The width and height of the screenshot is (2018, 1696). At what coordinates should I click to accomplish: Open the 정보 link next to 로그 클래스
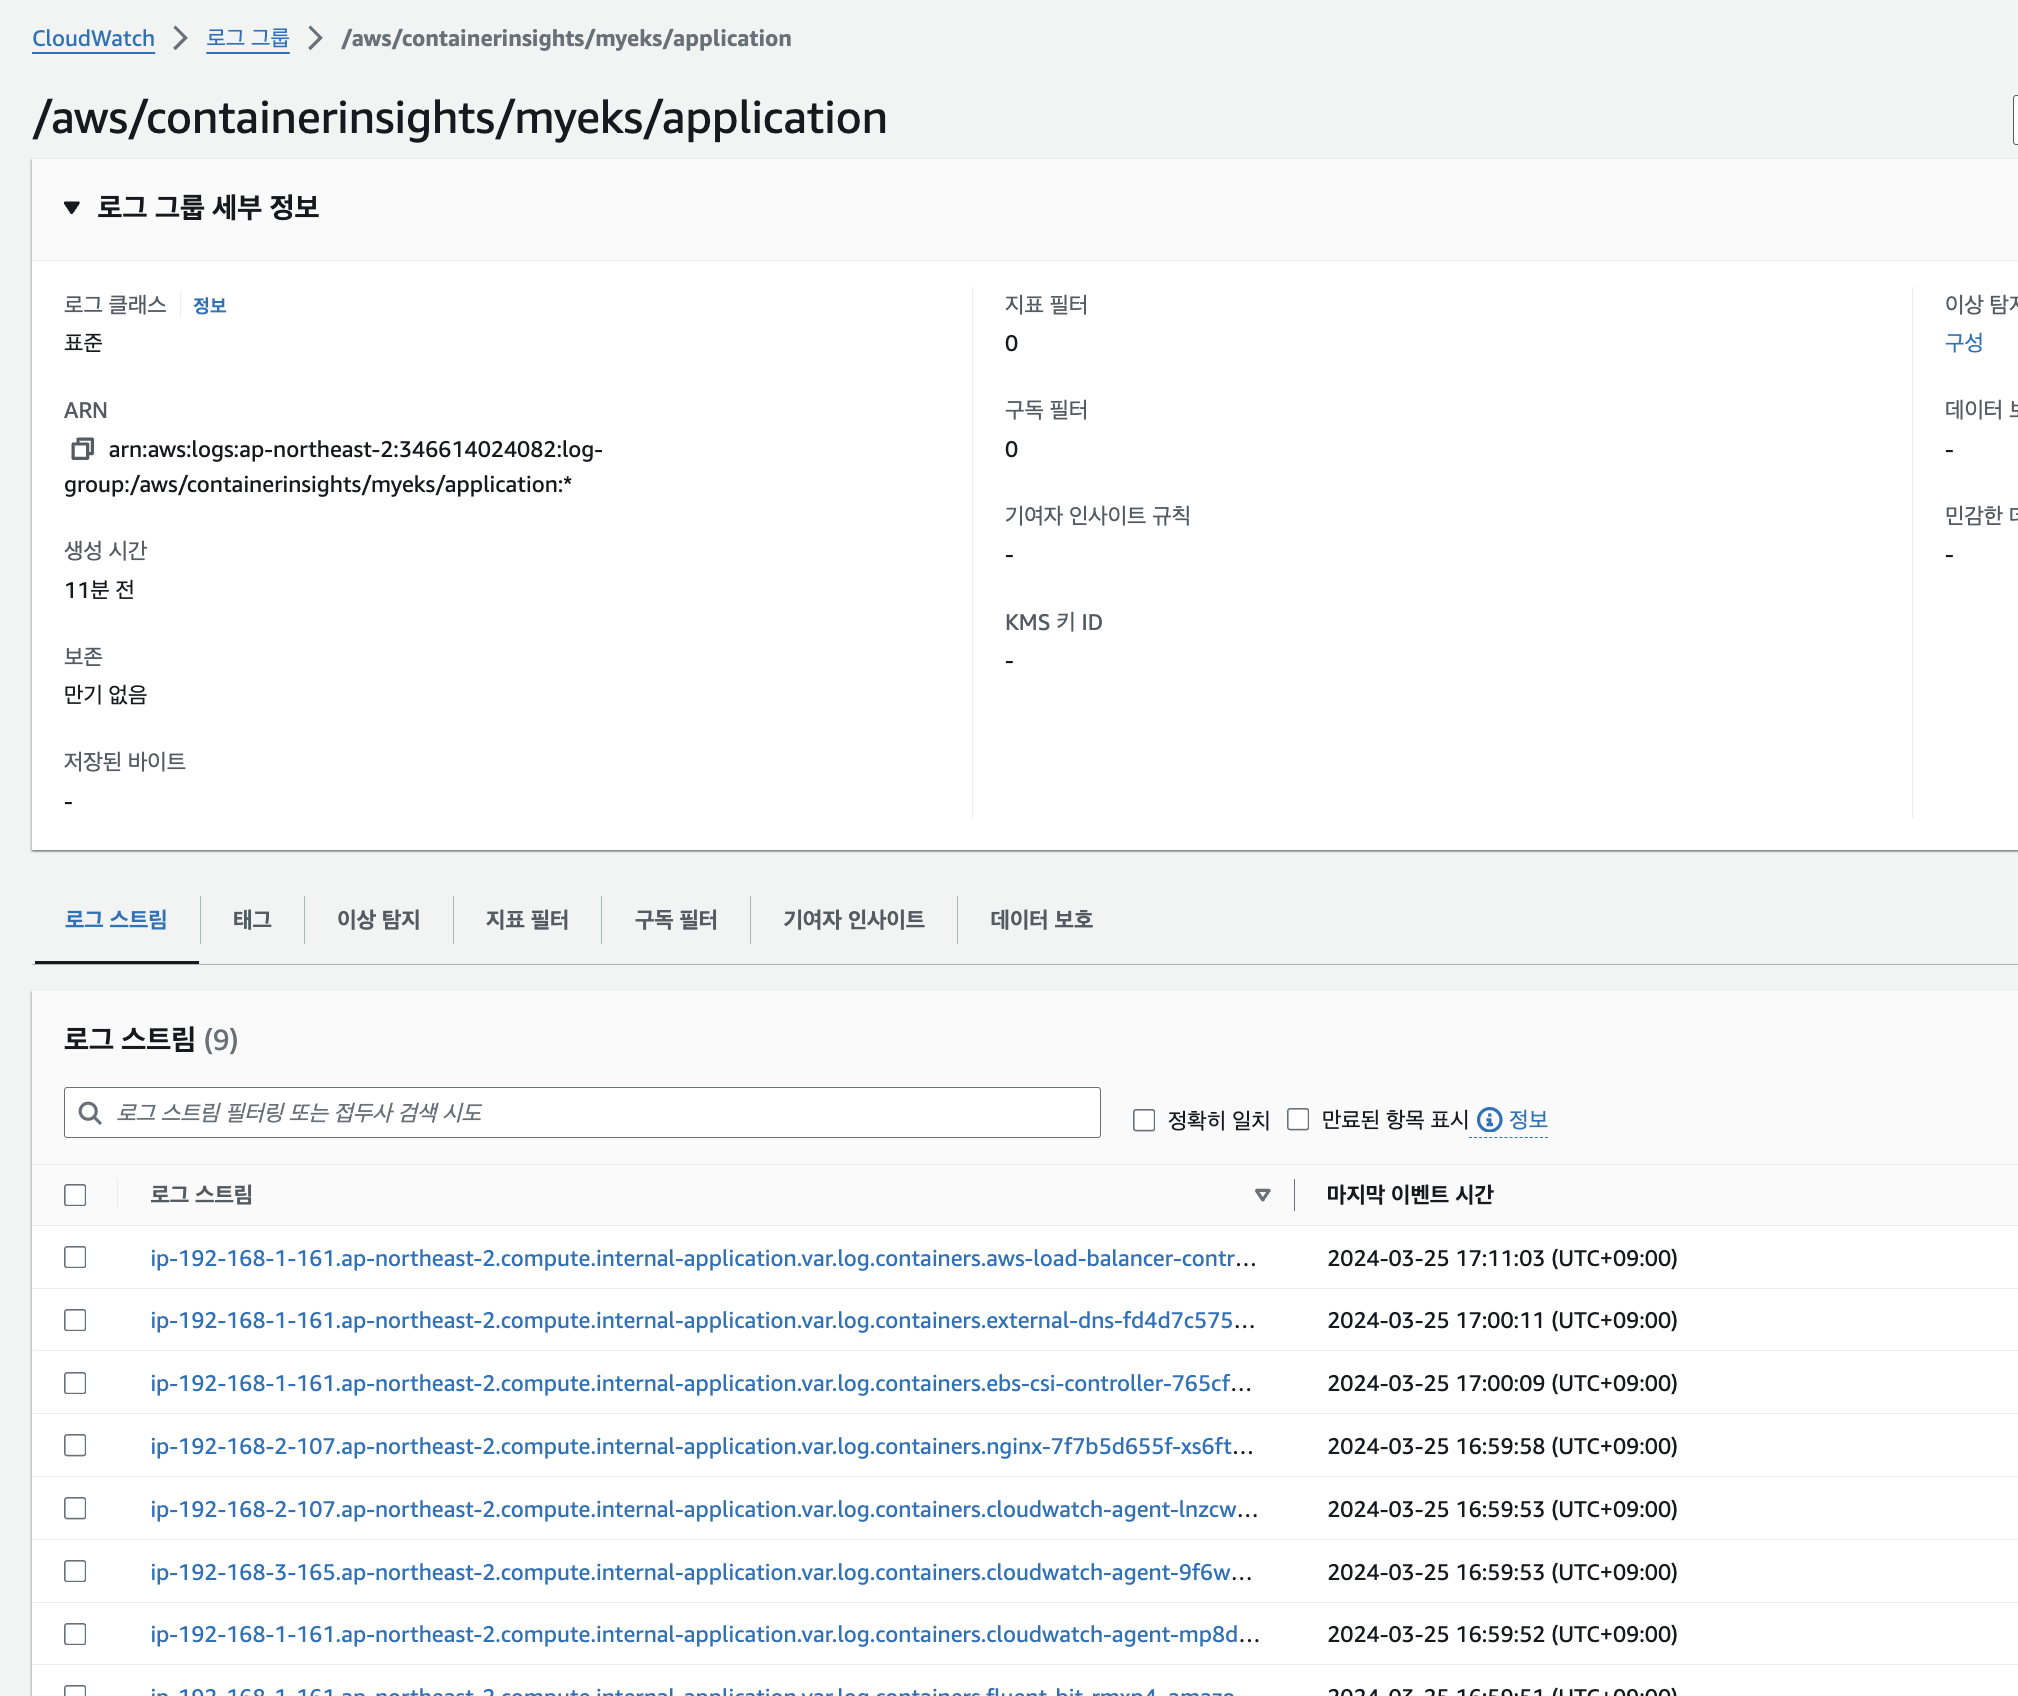tap(209, 305)
